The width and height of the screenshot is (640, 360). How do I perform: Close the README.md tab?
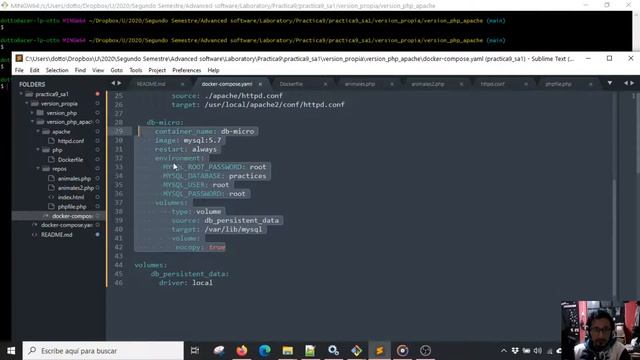pyautogui.click(x=182, y=84)
